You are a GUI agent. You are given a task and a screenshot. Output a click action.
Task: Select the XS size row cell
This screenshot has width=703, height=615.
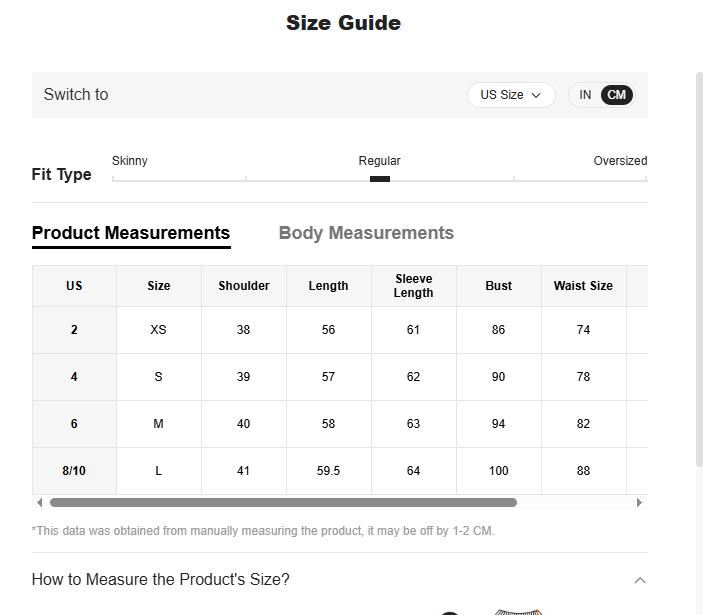(158, 330)
